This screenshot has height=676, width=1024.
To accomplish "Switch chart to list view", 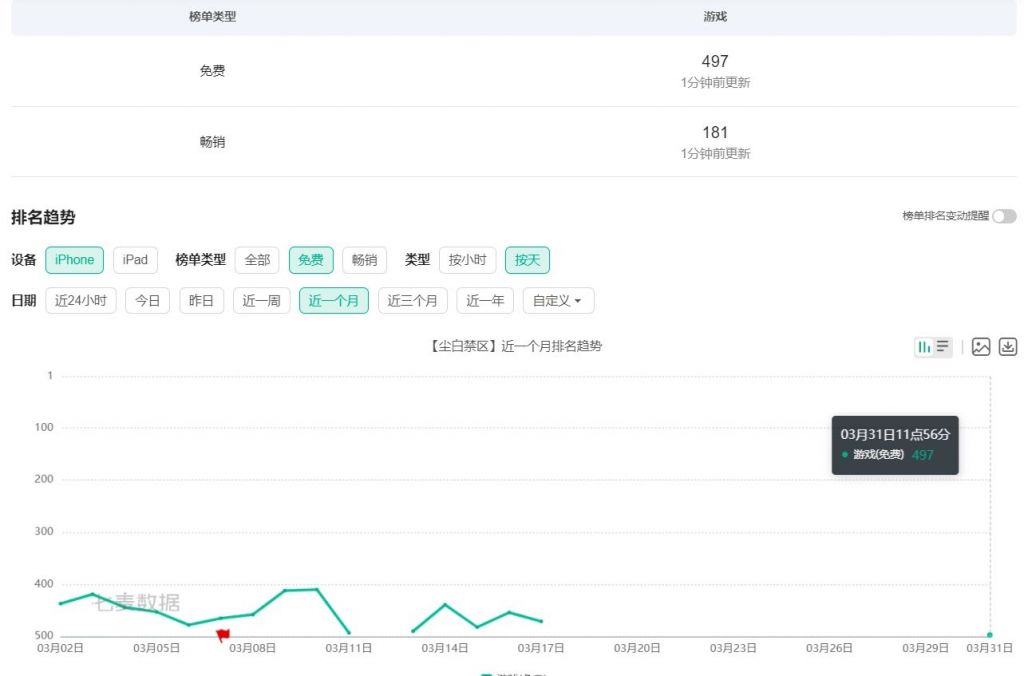I will coord(941,346).
